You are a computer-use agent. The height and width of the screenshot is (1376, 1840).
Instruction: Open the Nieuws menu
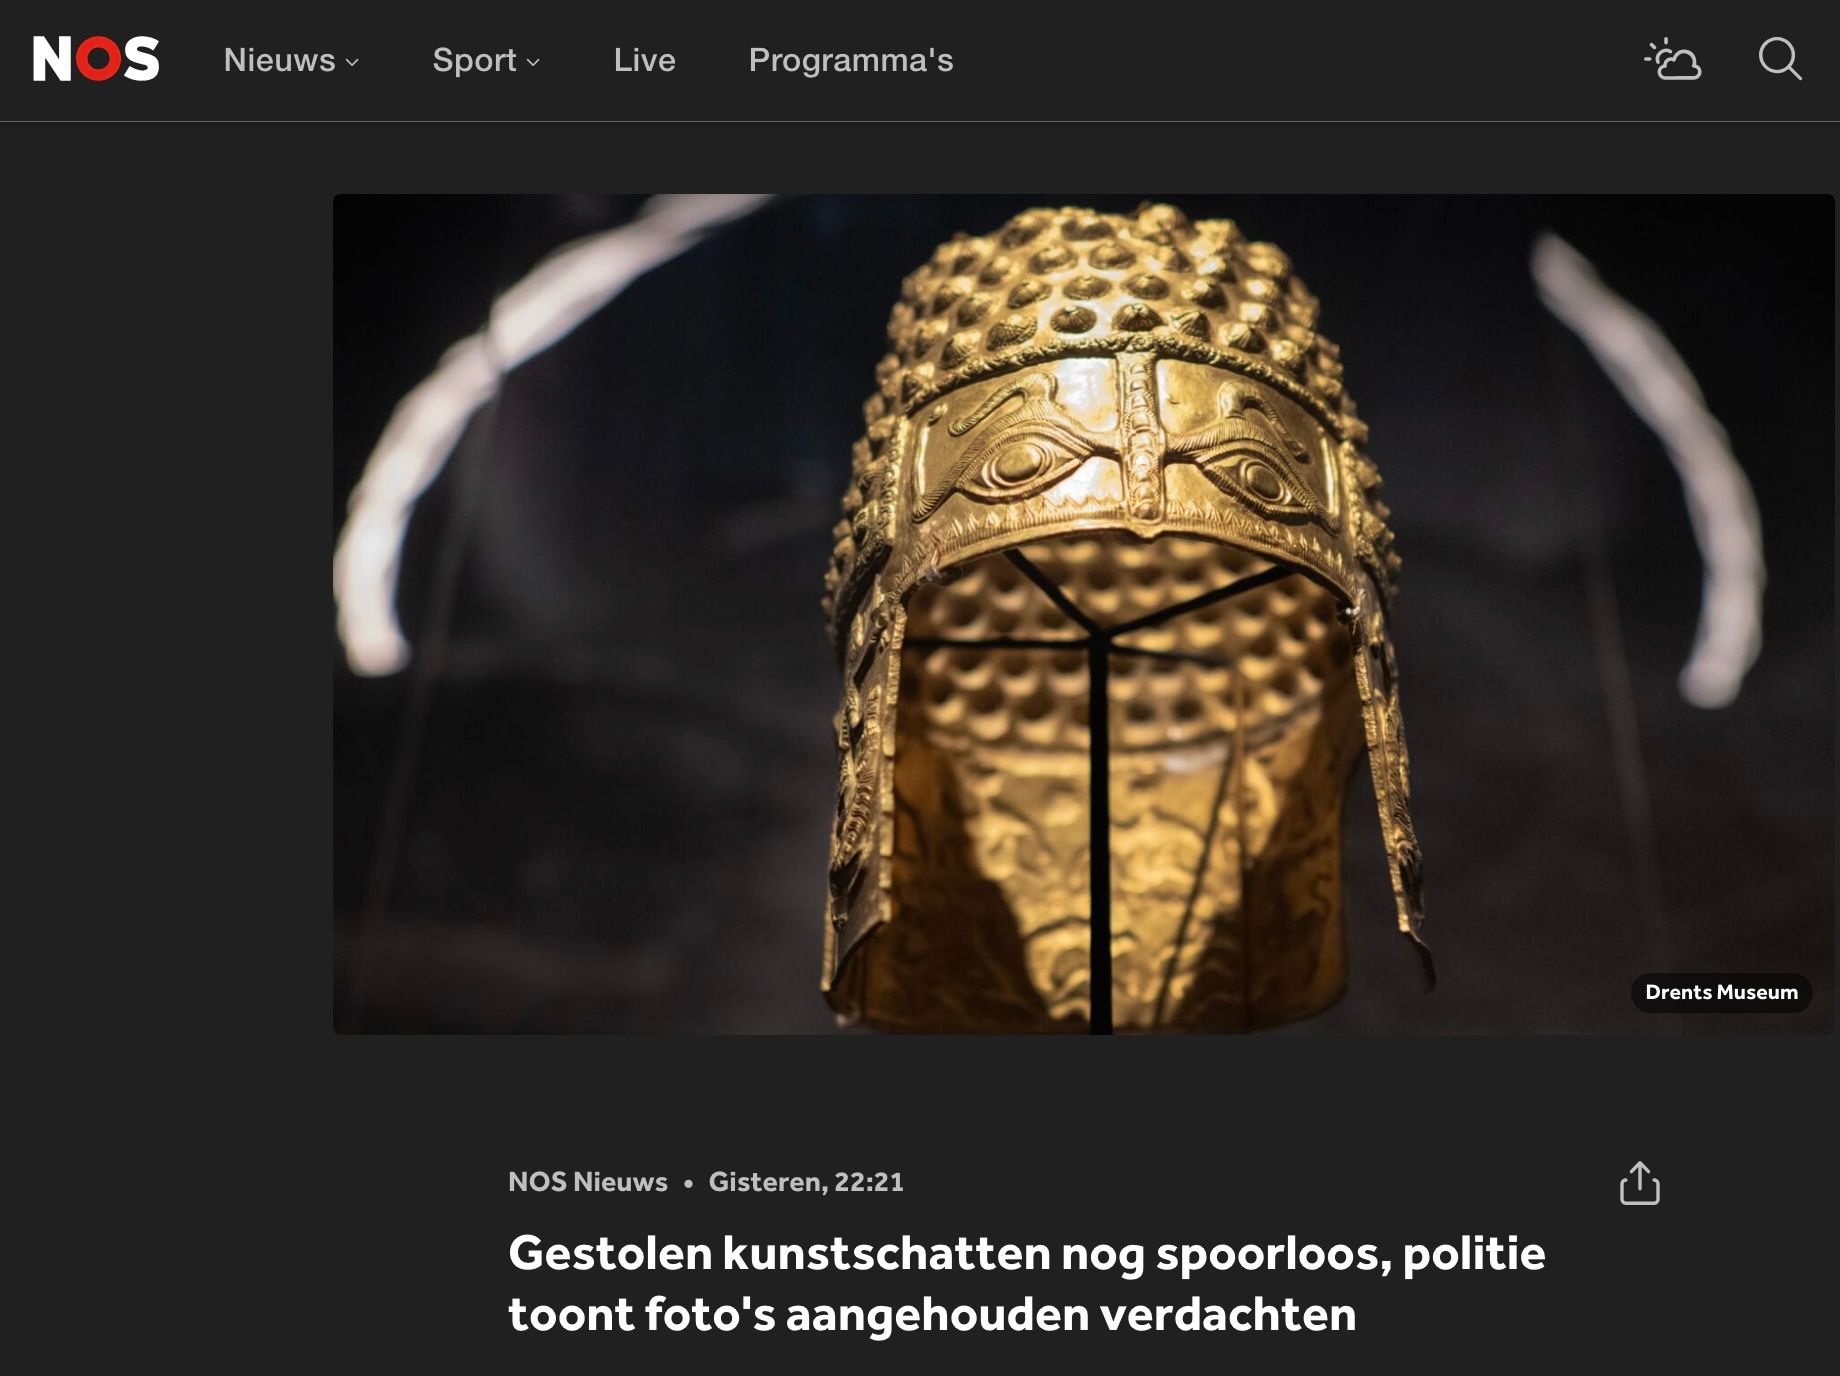pos(291,60)
